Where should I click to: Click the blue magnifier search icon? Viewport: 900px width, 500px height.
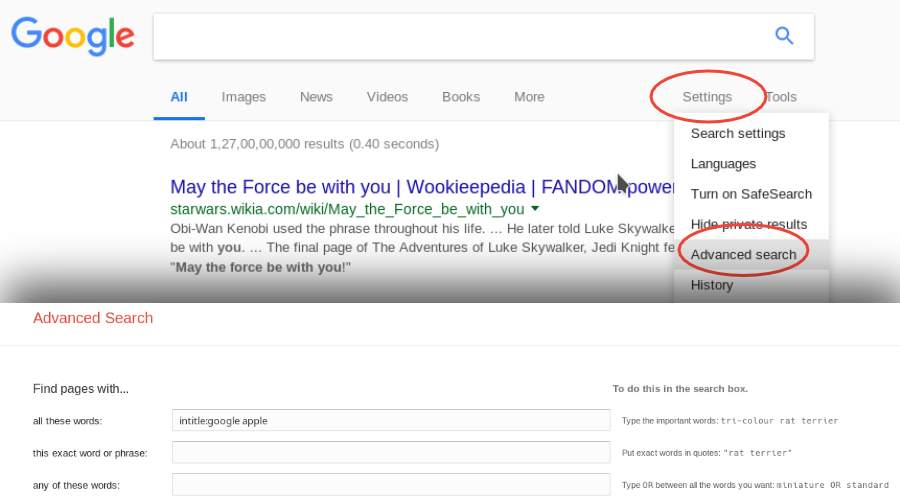[x=784, y=36]
